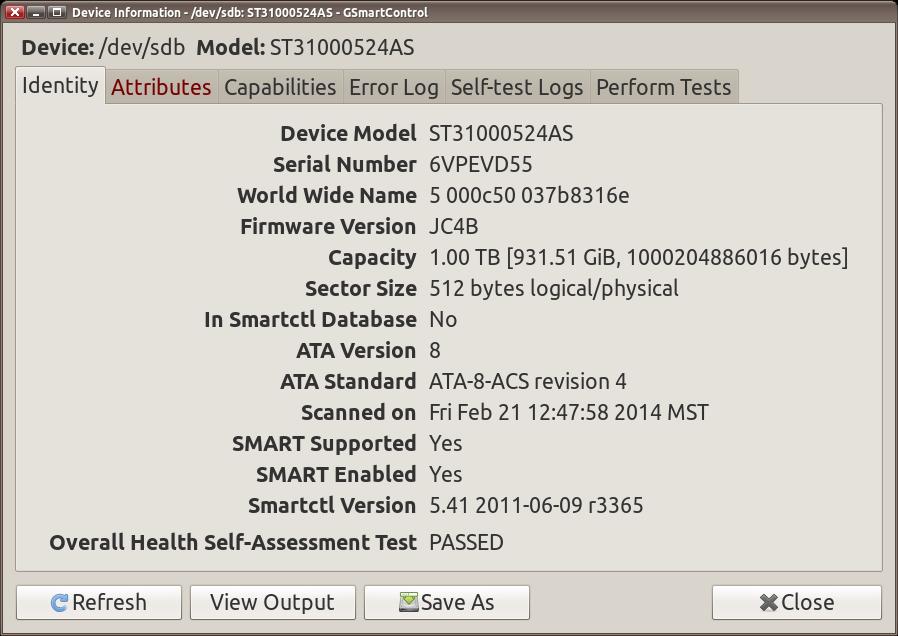Minimize the GSmartControl window

[x=36, y=12]
